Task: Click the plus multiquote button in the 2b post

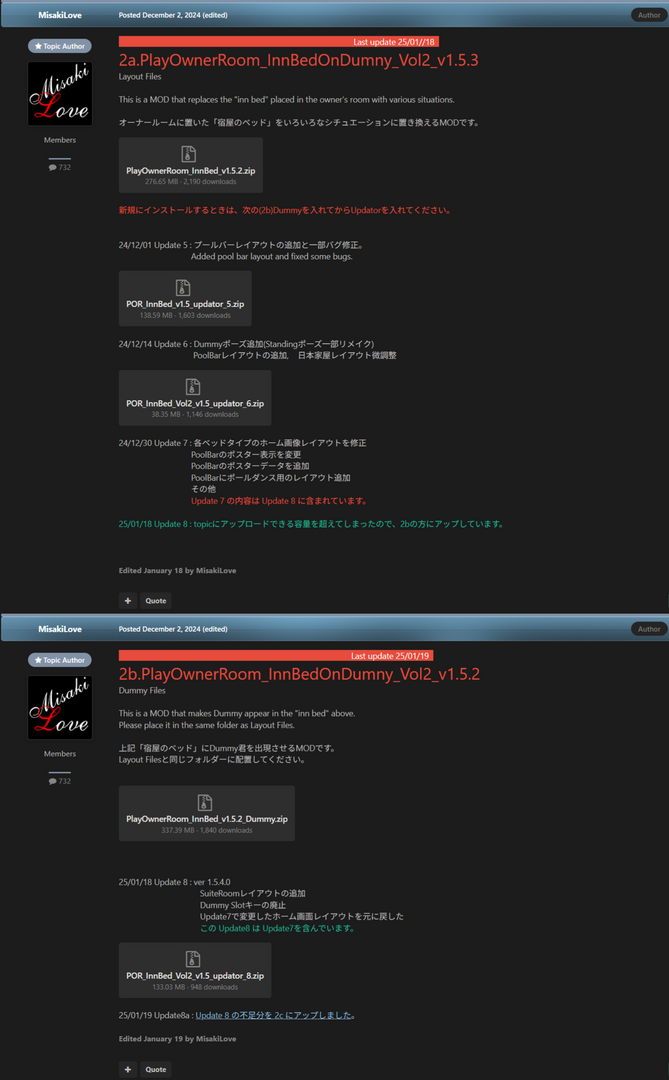Action: pyautogui.click(x=127, y=1070)
